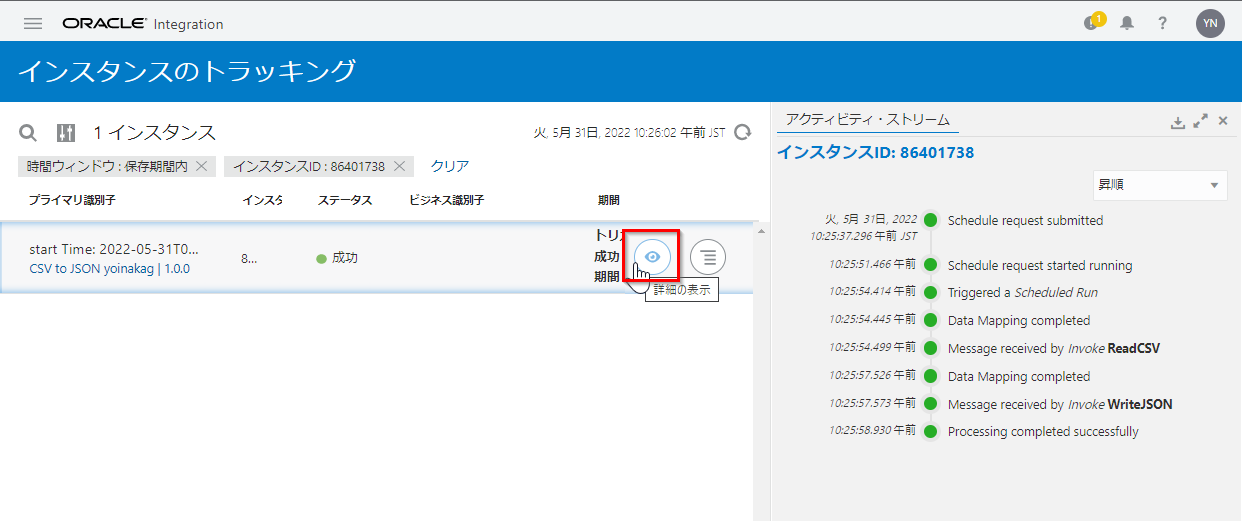
Task: Show instance details with eye icon
Action: click(653, 257)
